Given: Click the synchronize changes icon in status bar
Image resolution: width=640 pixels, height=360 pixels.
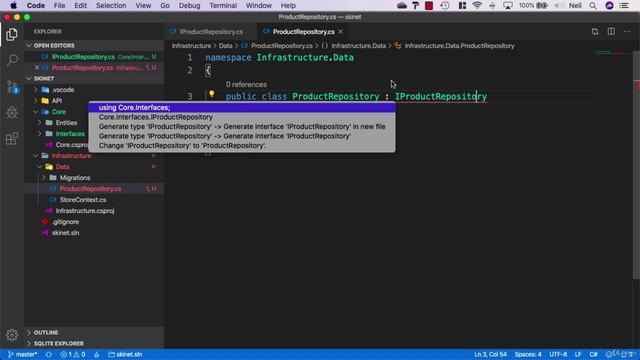Looking at the screenshot, I should 49,354.
